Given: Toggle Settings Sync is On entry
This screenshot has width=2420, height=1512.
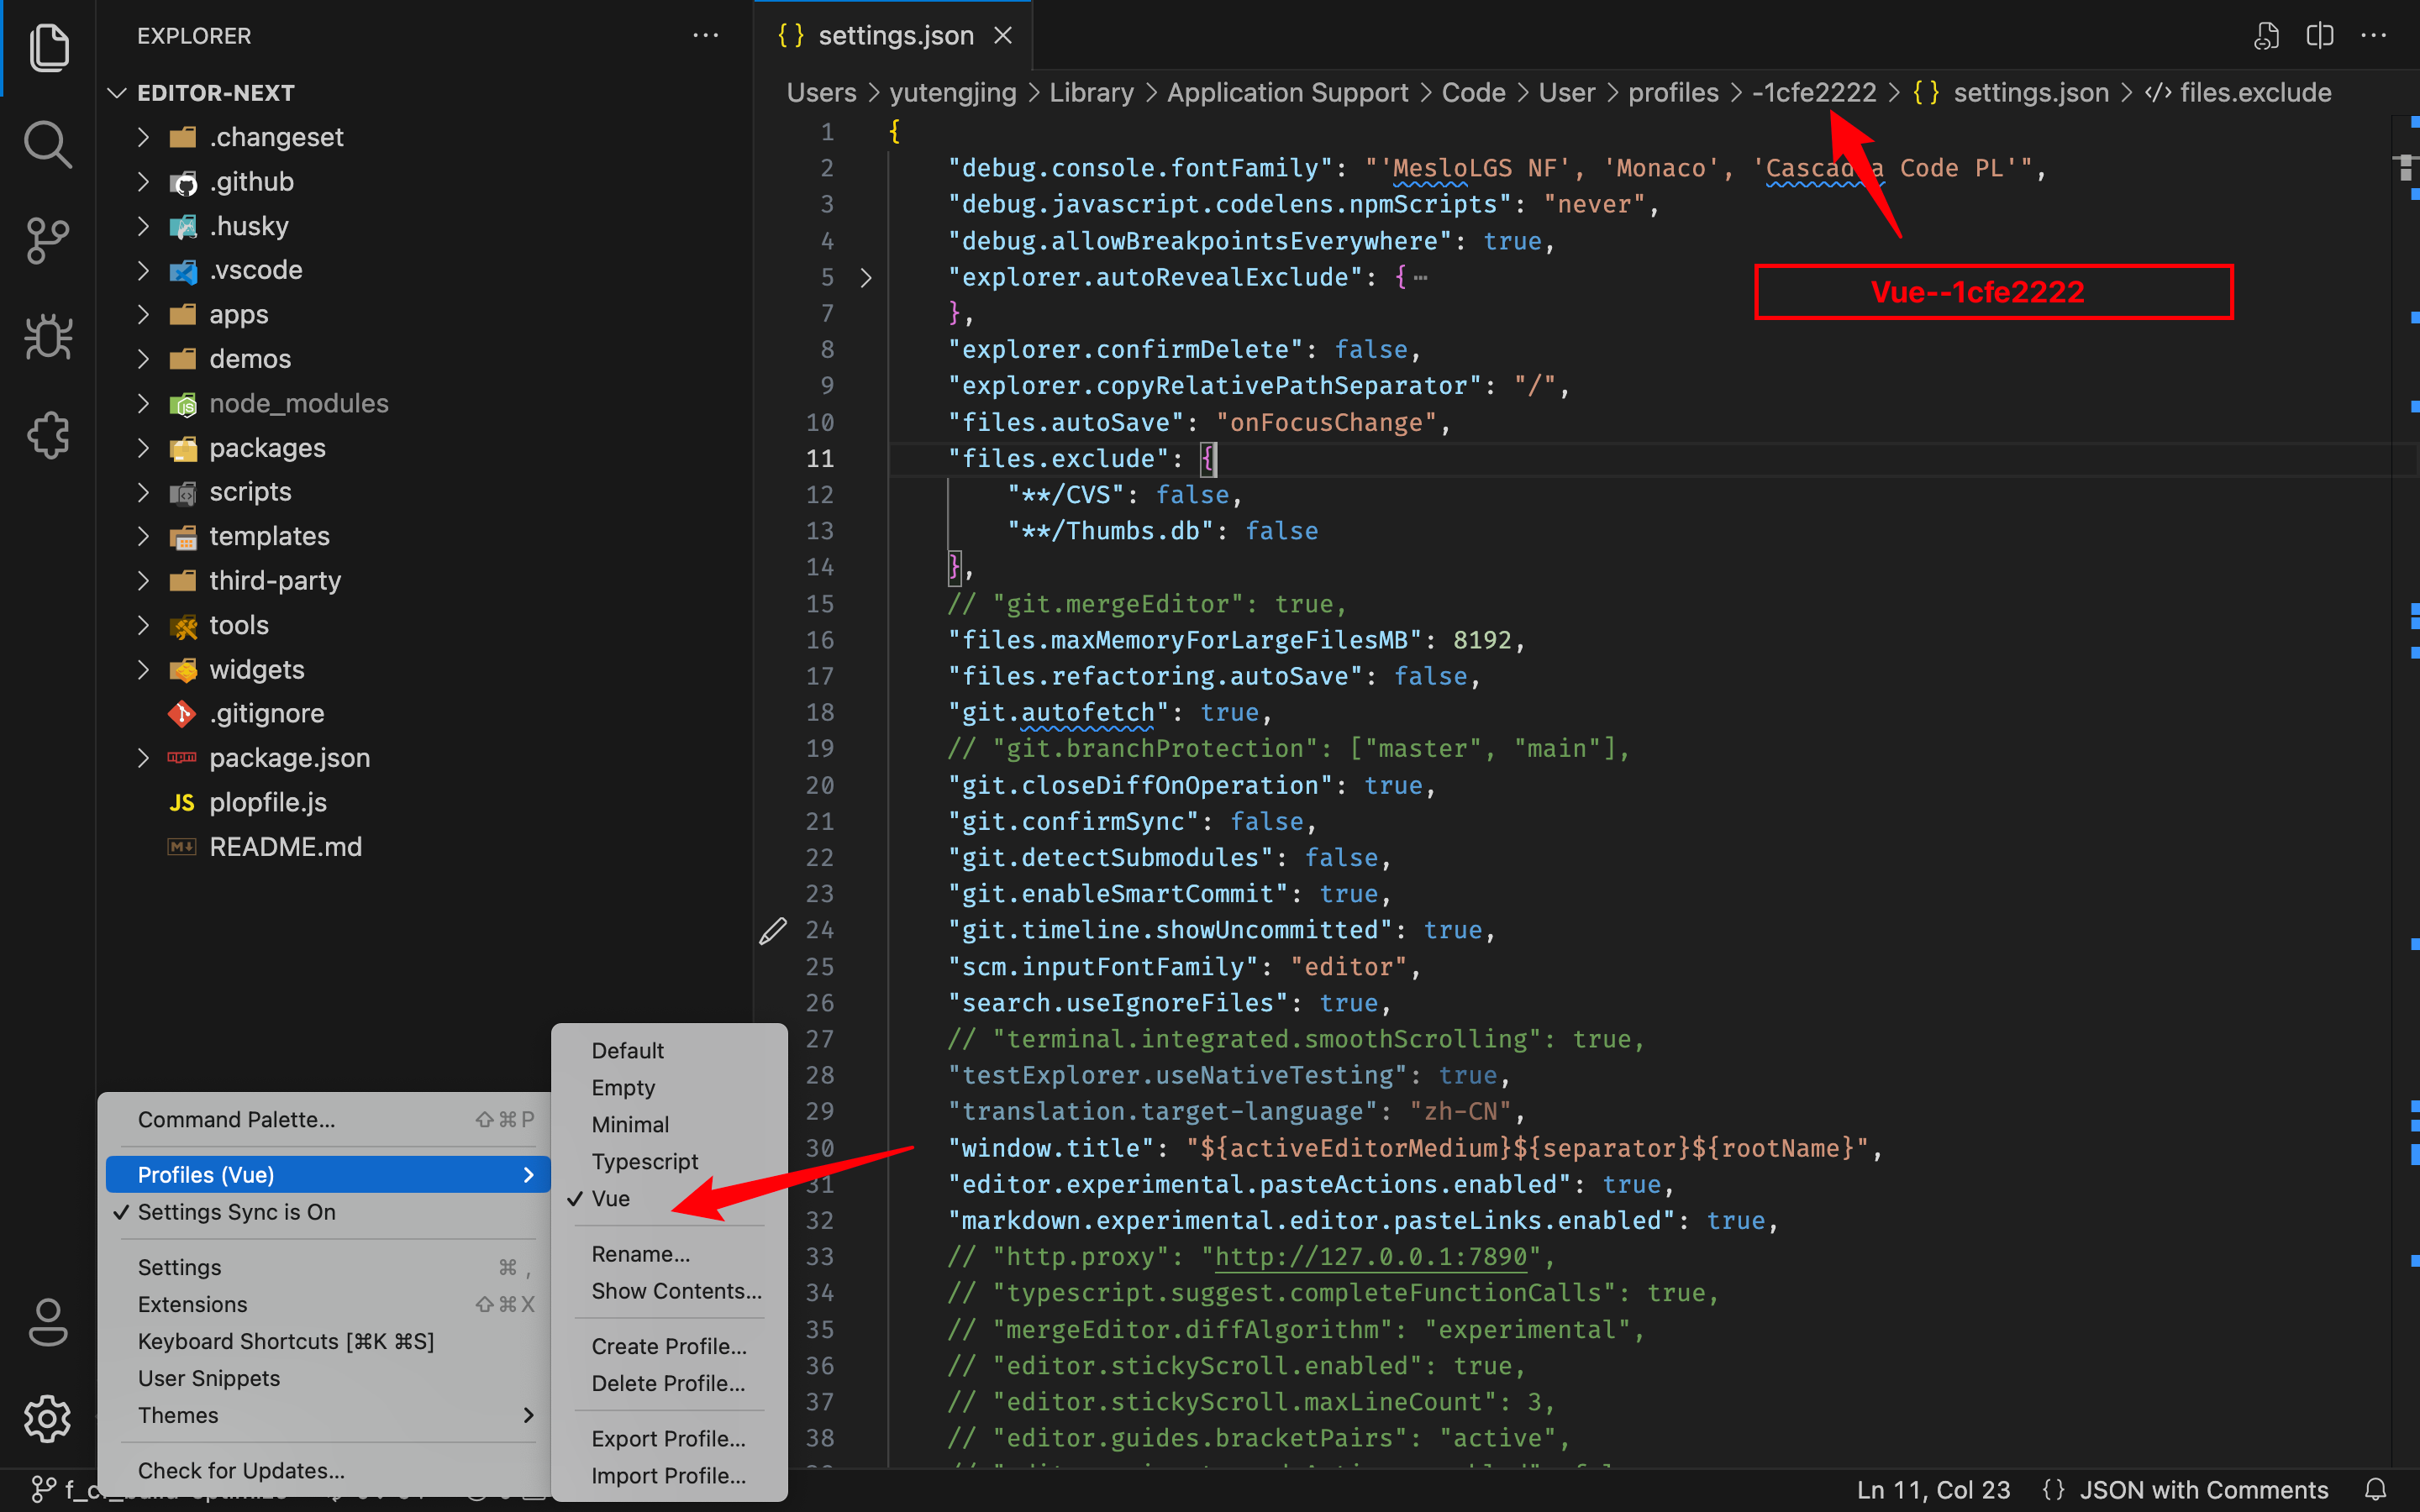Looking at the screenshot, I should pyautogui.click(x=233, y=1212).
